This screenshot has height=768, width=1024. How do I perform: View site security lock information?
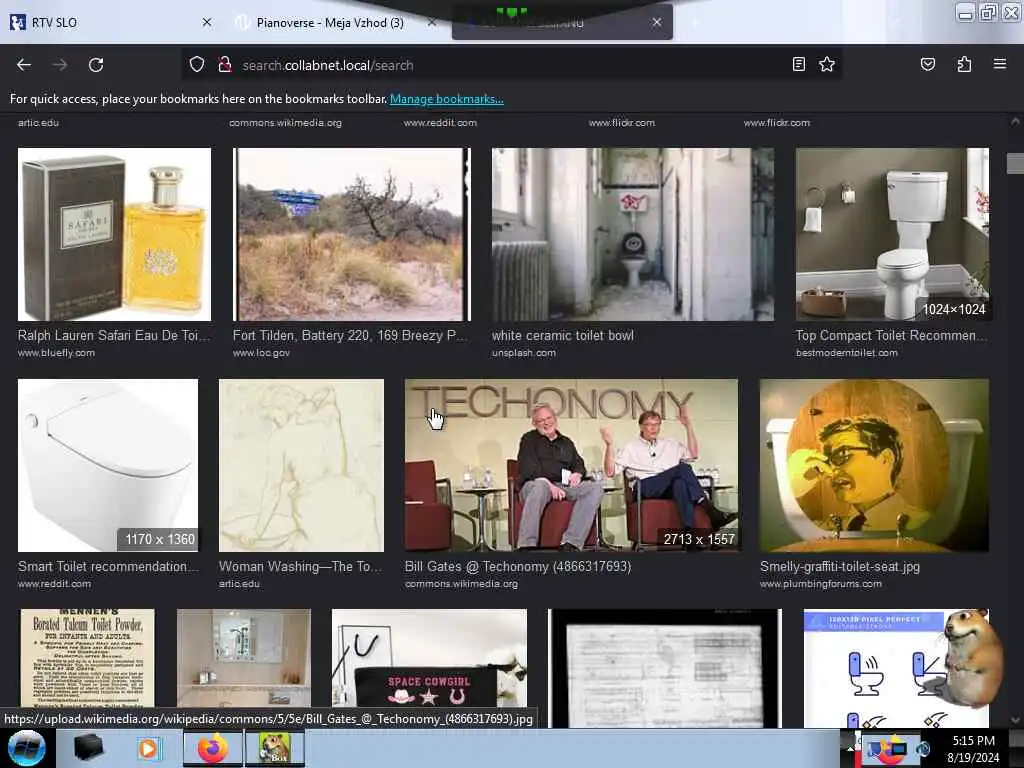tap(225, 65)
